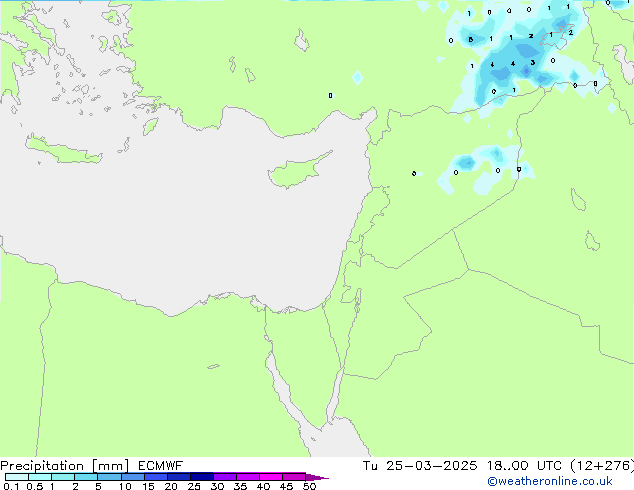Click the precipitation value '3' on the map
Viewport: 634px width, 490px height.
(533, 63)
